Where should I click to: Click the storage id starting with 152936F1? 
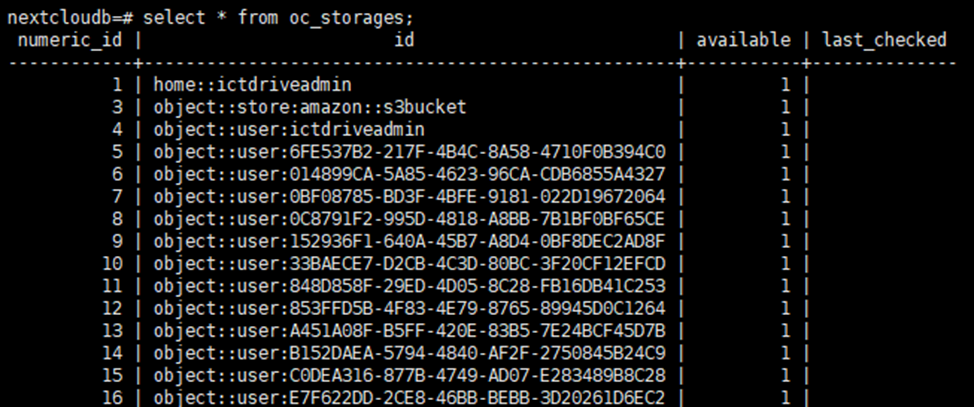(x=416, y=240)
